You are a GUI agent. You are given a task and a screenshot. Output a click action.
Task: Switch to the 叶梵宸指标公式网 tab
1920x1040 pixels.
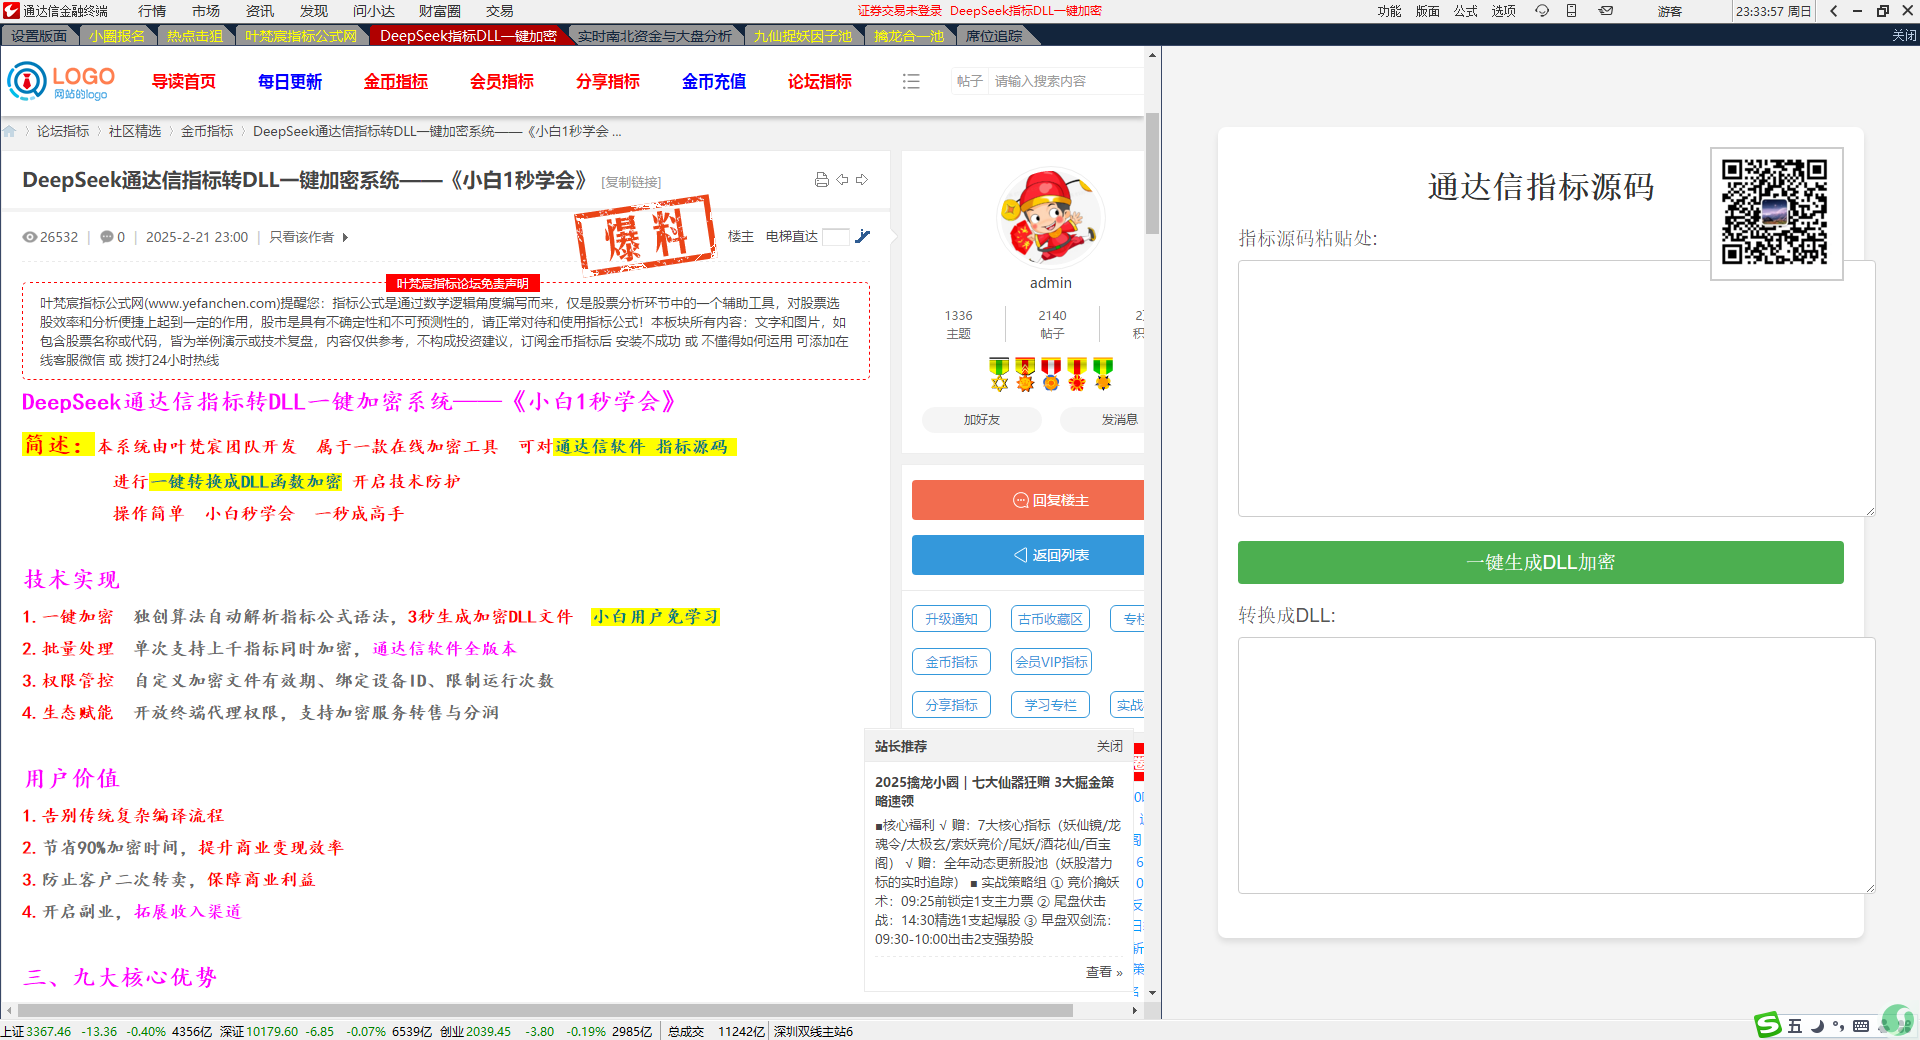tap(301, 36)
